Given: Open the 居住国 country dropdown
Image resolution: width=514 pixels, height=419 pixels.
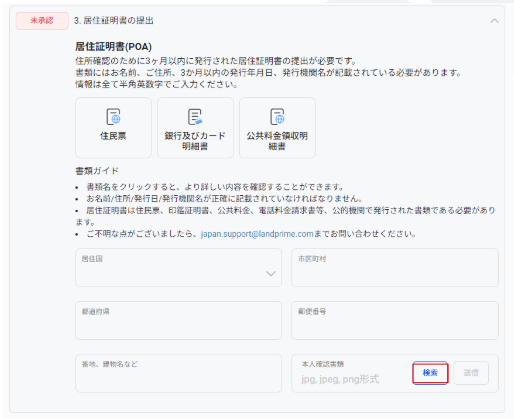Looking at the screenshot, I should coord(179,267).
